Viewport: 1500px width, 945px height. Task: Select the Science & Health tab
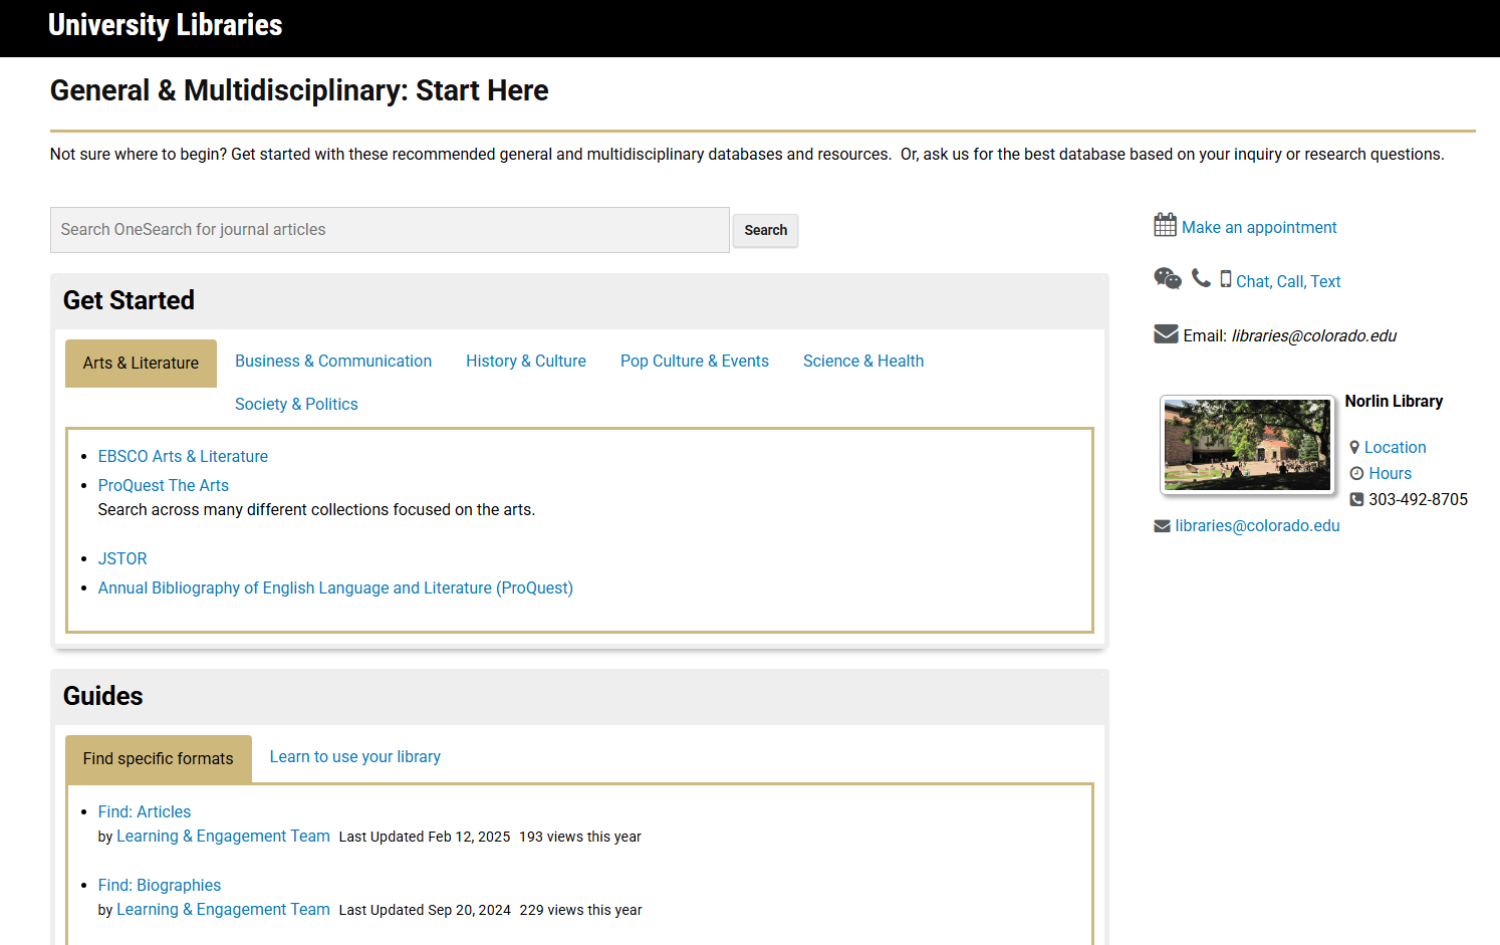(x=863, y=361)
